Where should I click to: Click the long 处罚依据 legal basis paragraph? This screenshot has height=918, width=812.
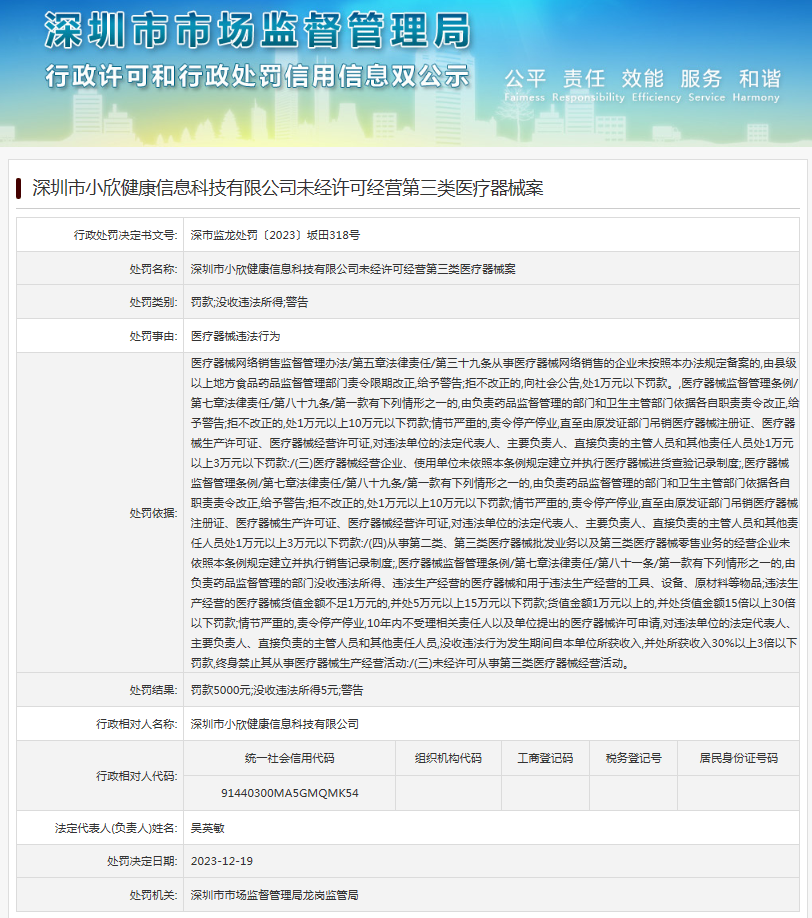pyautogui.click(x=494, y=513)
